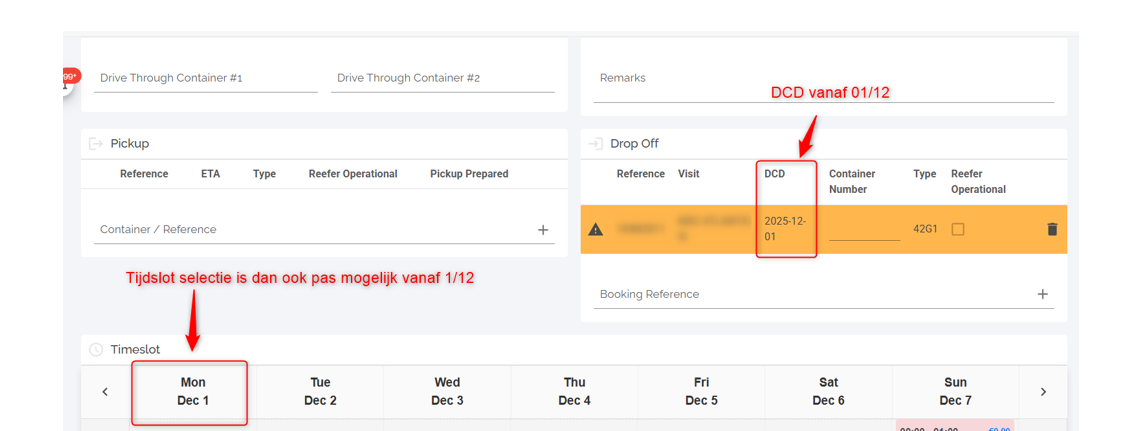1145x431 pixels.
Task: Click the Pickup section icon
Action: [x=96, y=144]
